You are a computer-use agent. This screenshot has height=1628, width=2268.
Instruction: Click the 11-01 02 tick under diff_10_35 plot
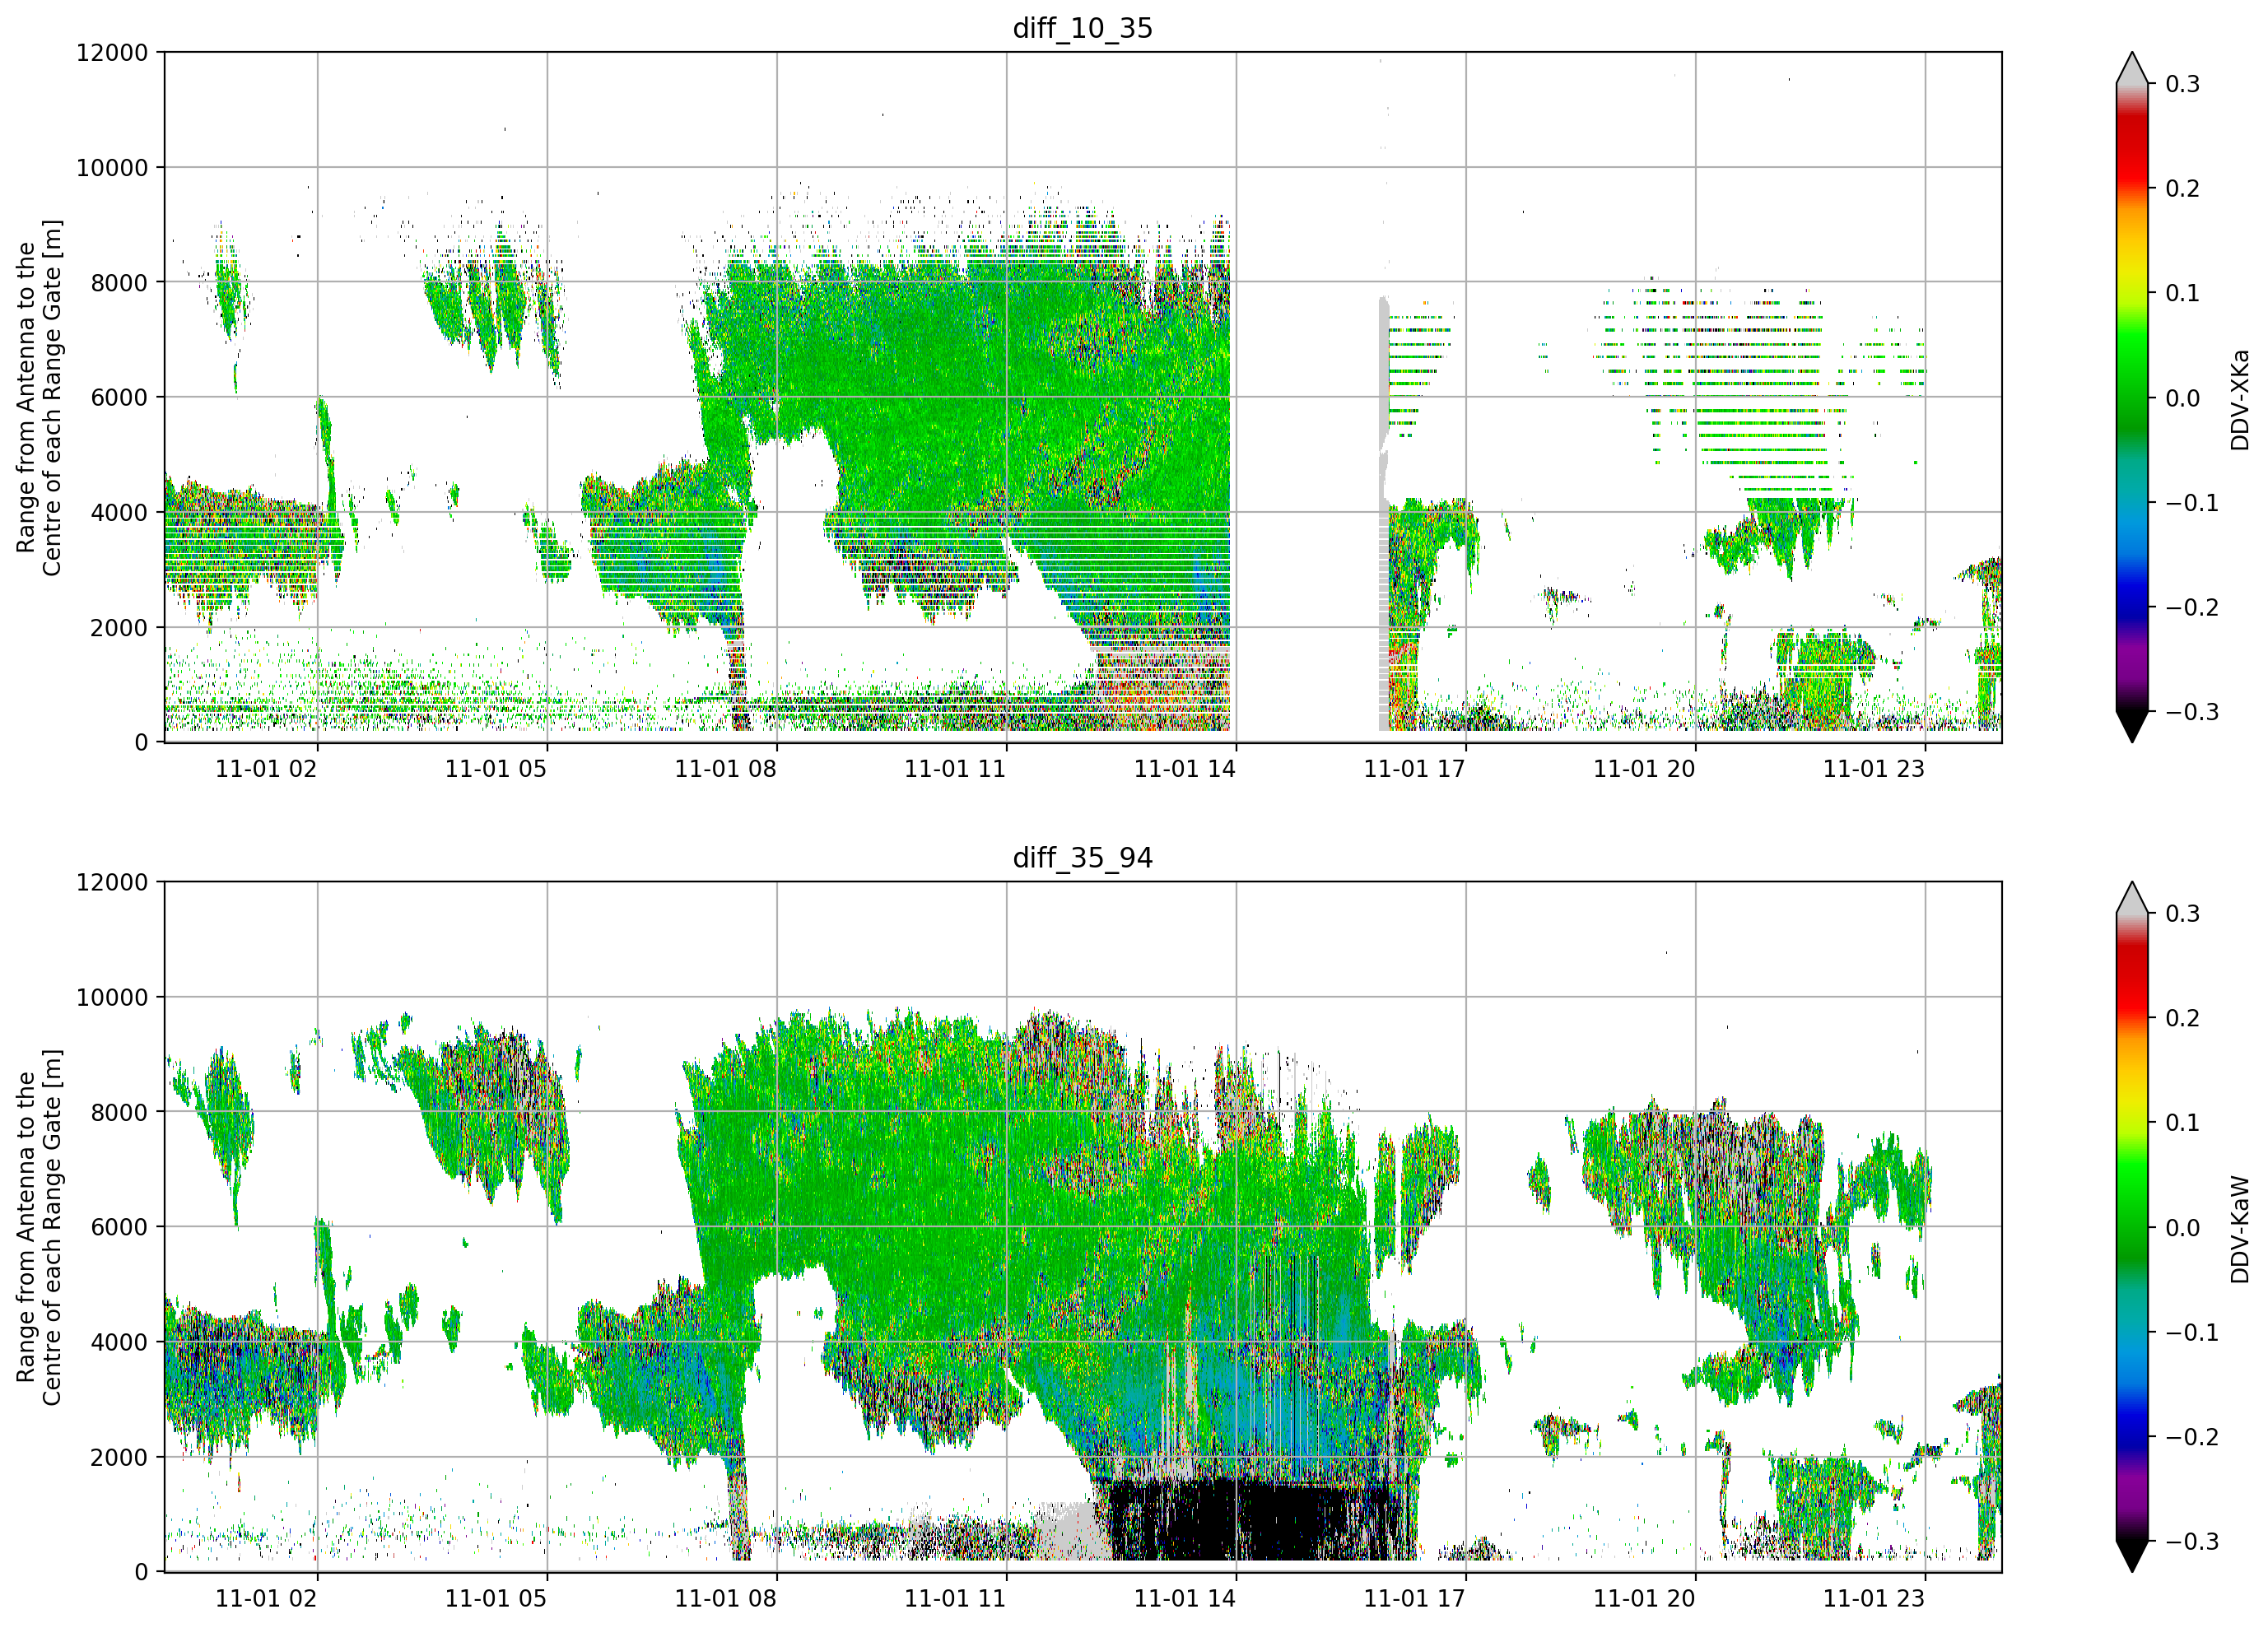tap(266, 769)
